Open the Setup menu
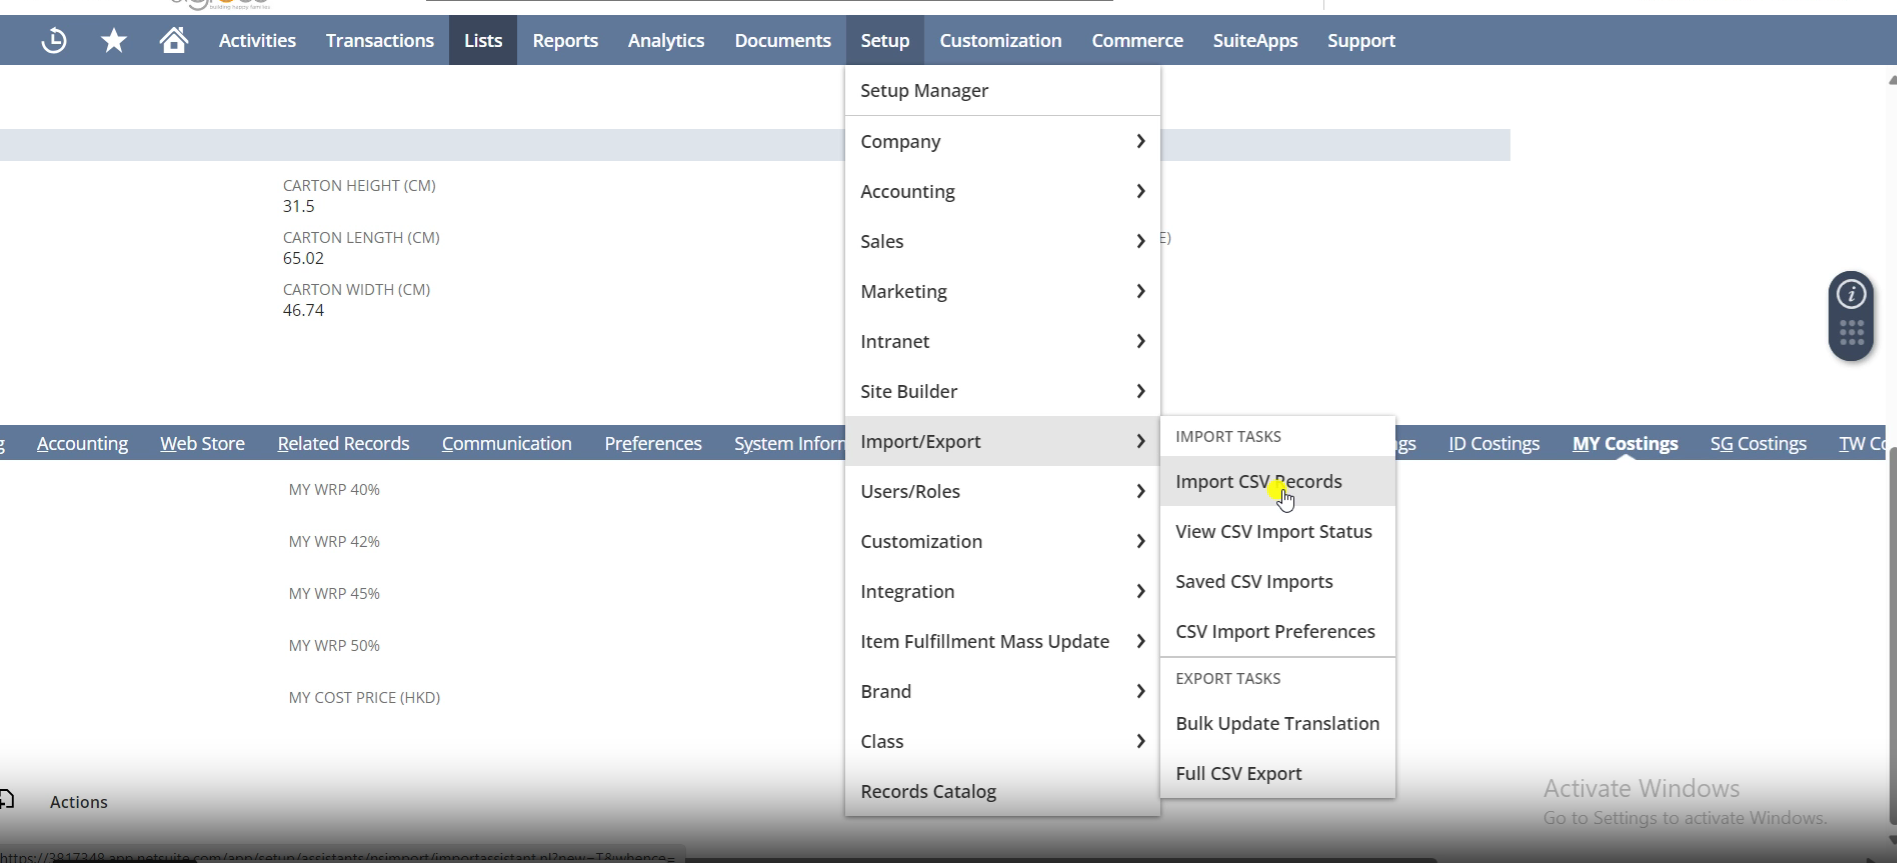 [x=885, y=41]
